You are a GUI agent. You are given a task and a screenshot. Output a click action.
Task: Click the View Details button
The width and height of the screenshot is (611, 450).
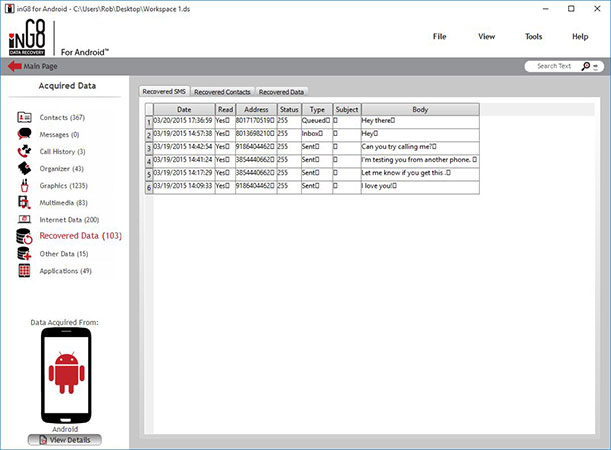(x=65, y=439)
